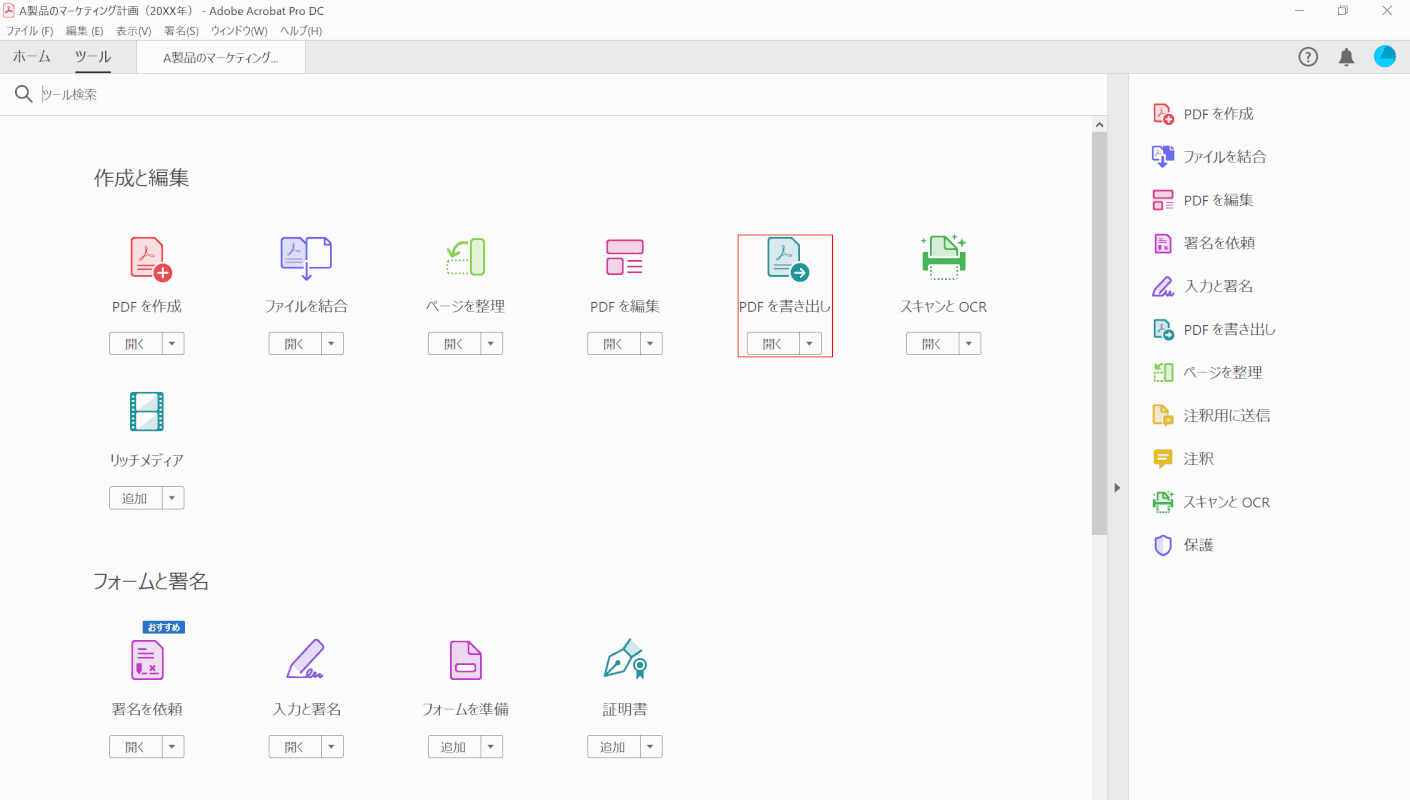Image resolution: width=1410 pixels, height=800 pixels.
Task: Select 注釈 in right sidebar
Action: click(x=1183, y=459)
